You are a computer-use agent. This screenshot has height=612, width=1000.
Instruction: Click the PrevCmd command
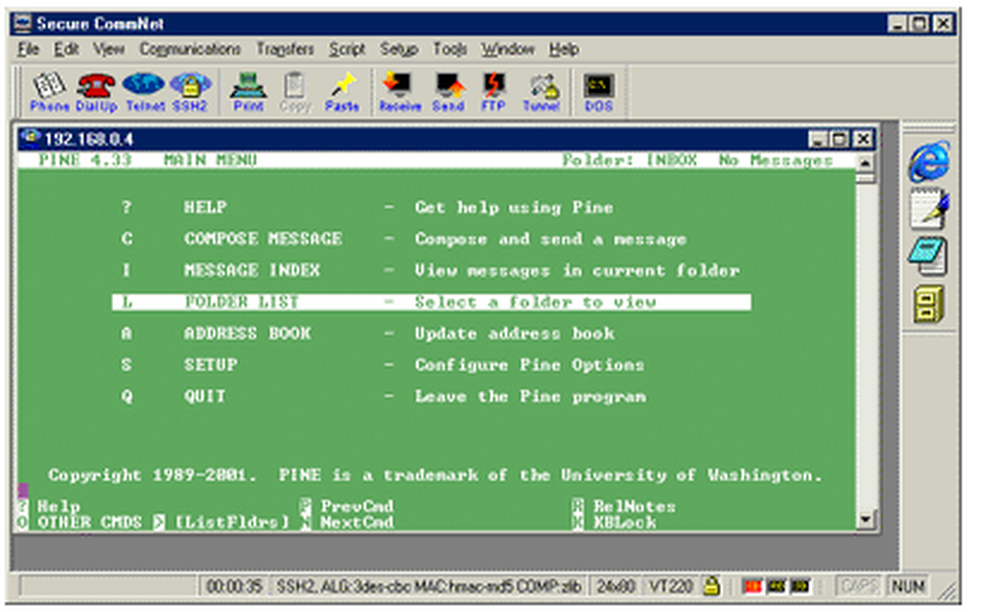pos(357,506)
